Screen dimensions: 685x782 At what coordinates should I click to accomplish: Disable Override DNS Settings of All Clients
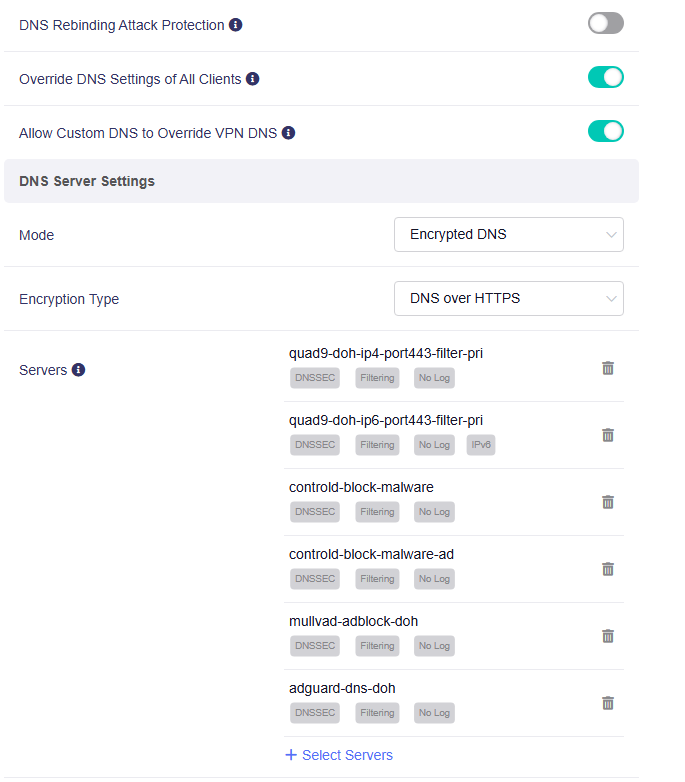pyautogui.click(x=606, y=77)
